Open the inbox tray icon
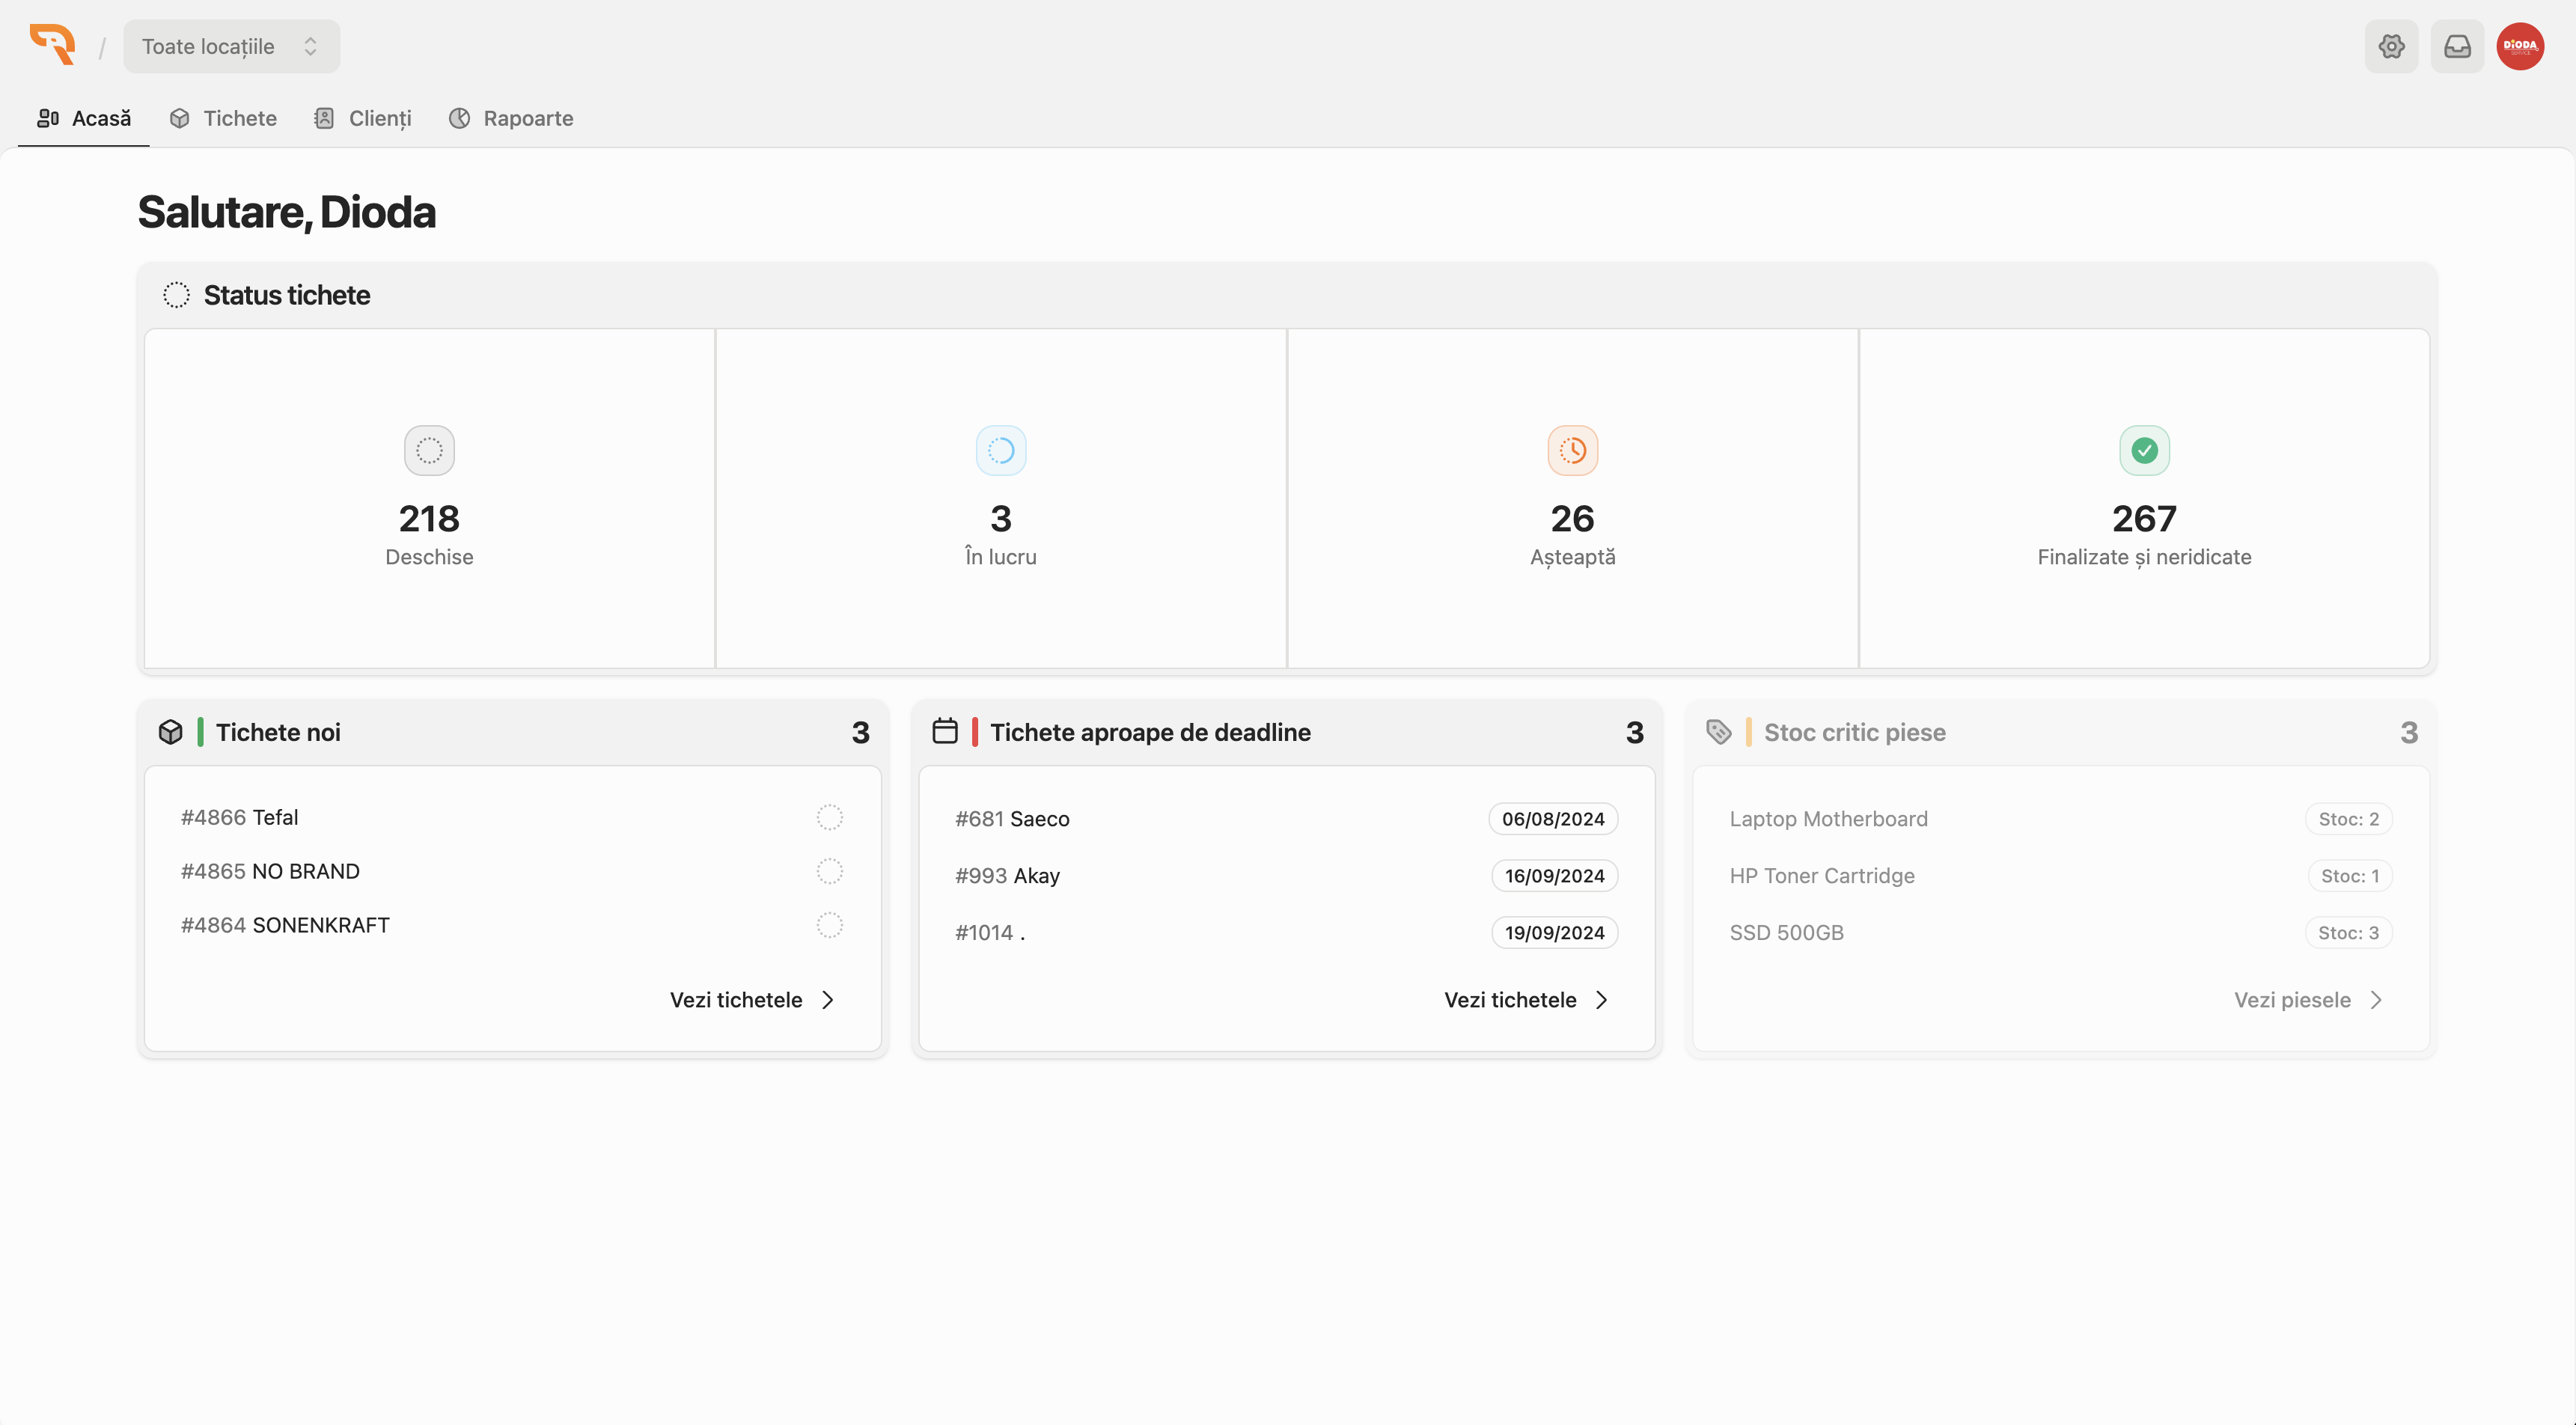Screen dimensions: 2576x1425 point(2457,46)
